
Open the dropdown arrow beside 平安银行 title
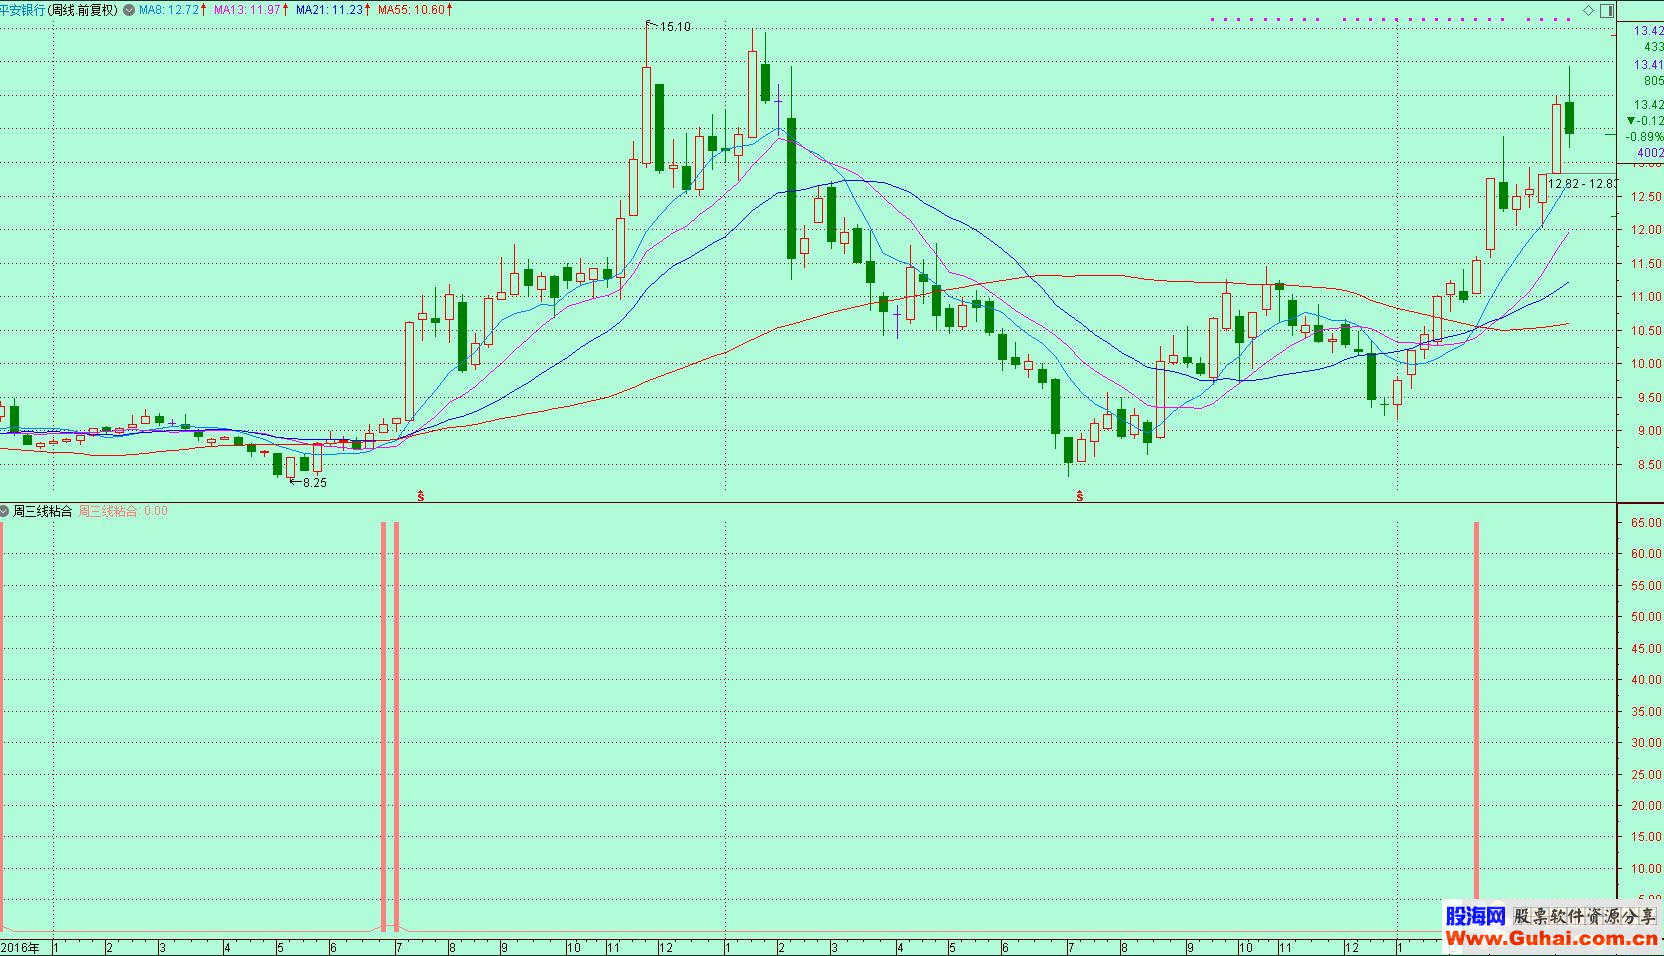pyautogui.click(x=128, y=10)
